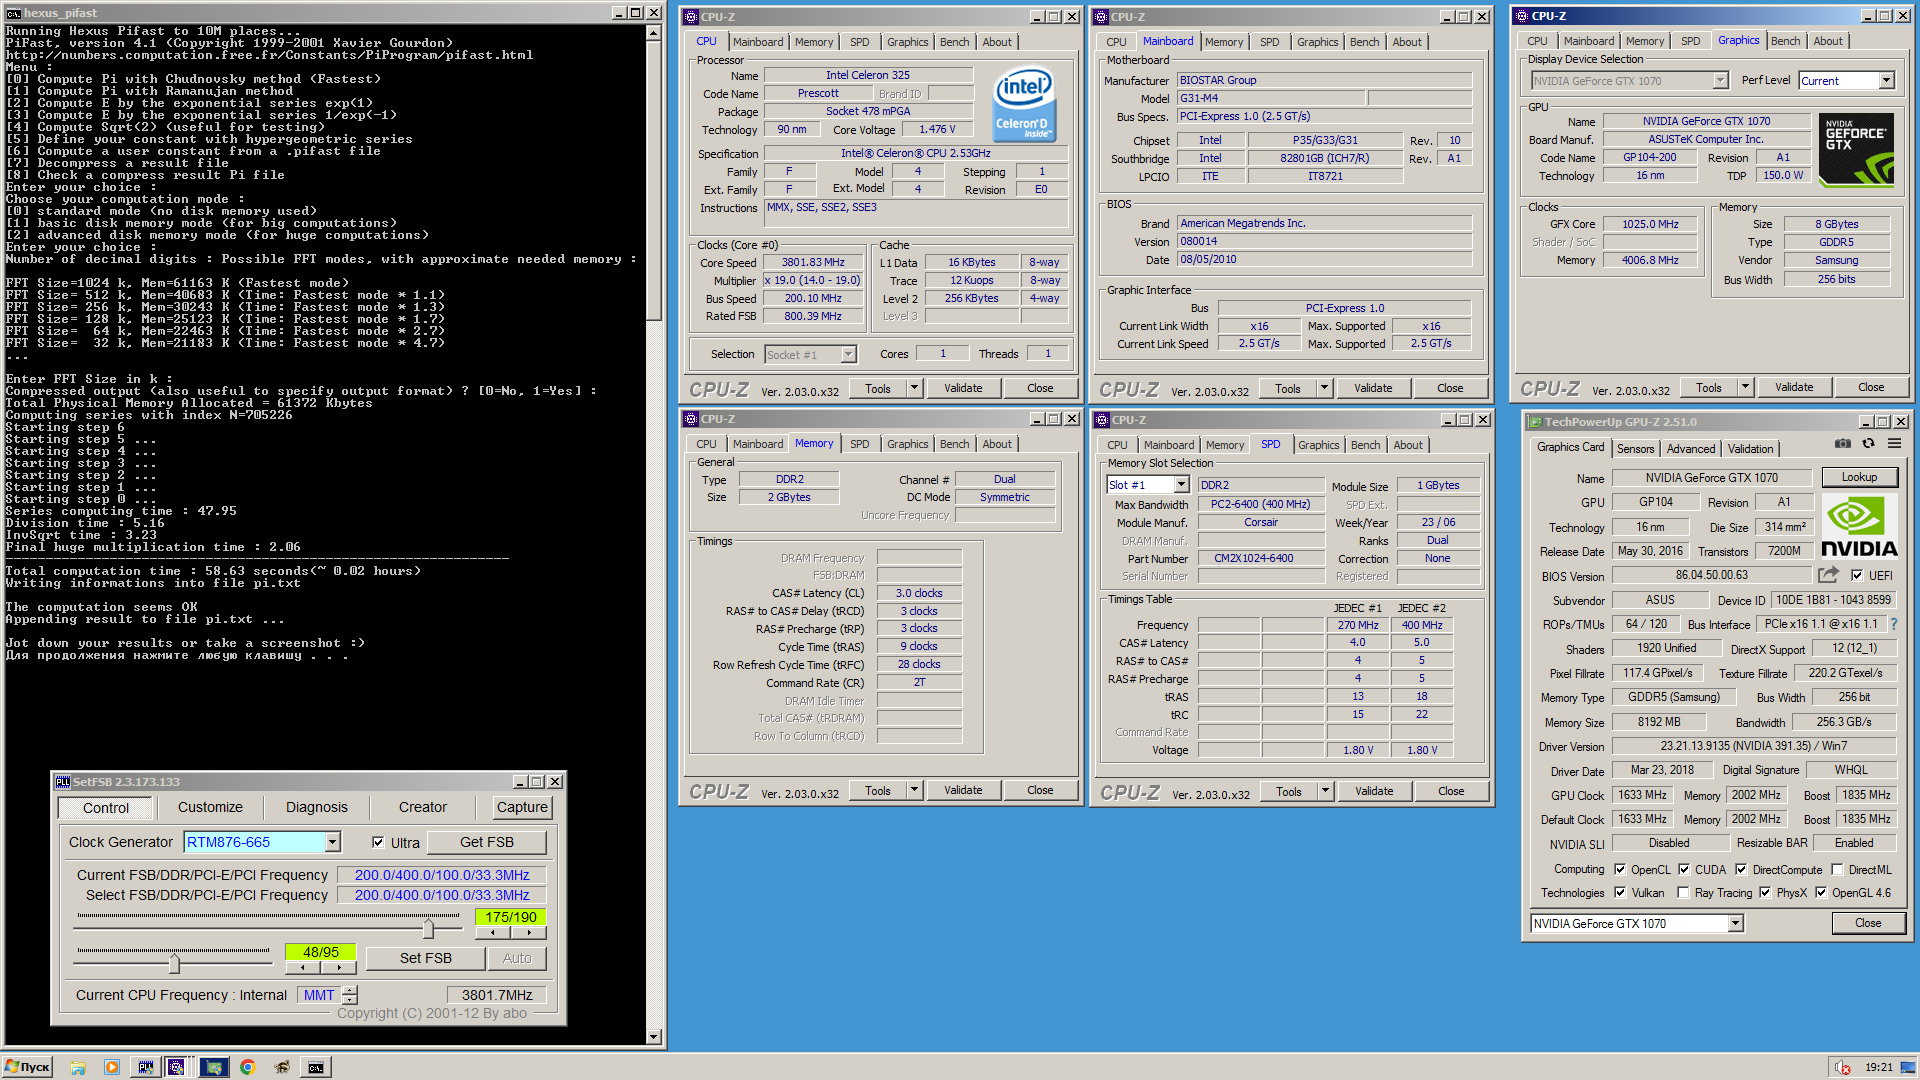Viewport: 1920px width, 1080px height.
Task: Click the Lookup button in GPU-Z
Action: [x=1859, y=477]
